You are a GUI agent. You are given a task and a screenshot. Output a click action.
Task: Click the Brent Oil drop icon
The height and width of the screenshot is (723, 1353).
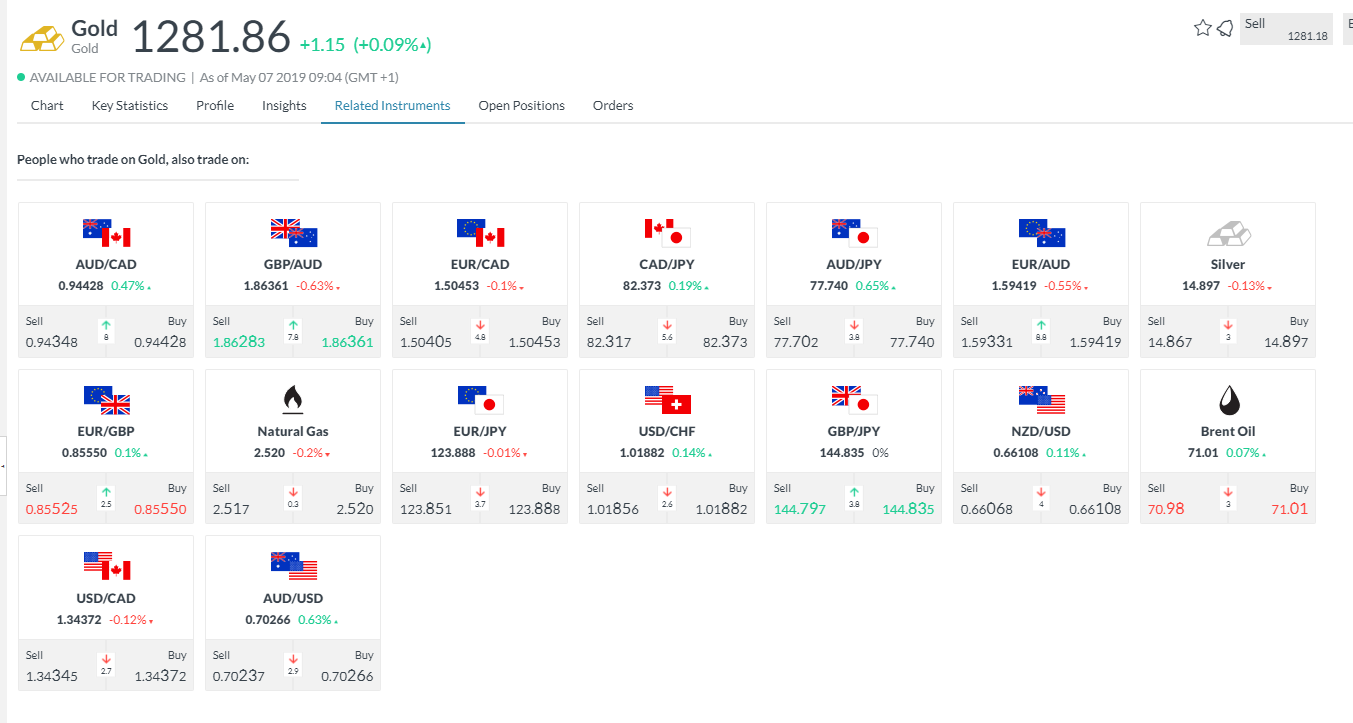[x=1227, y=400]
